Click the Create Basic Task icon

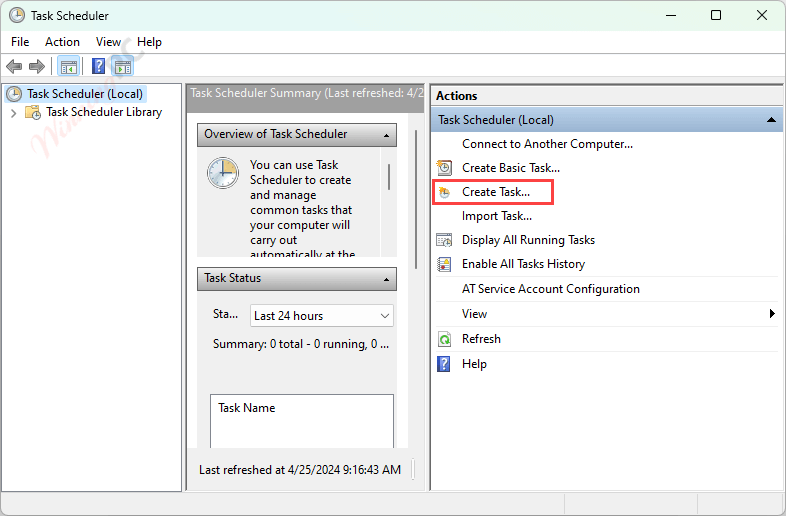444,167
